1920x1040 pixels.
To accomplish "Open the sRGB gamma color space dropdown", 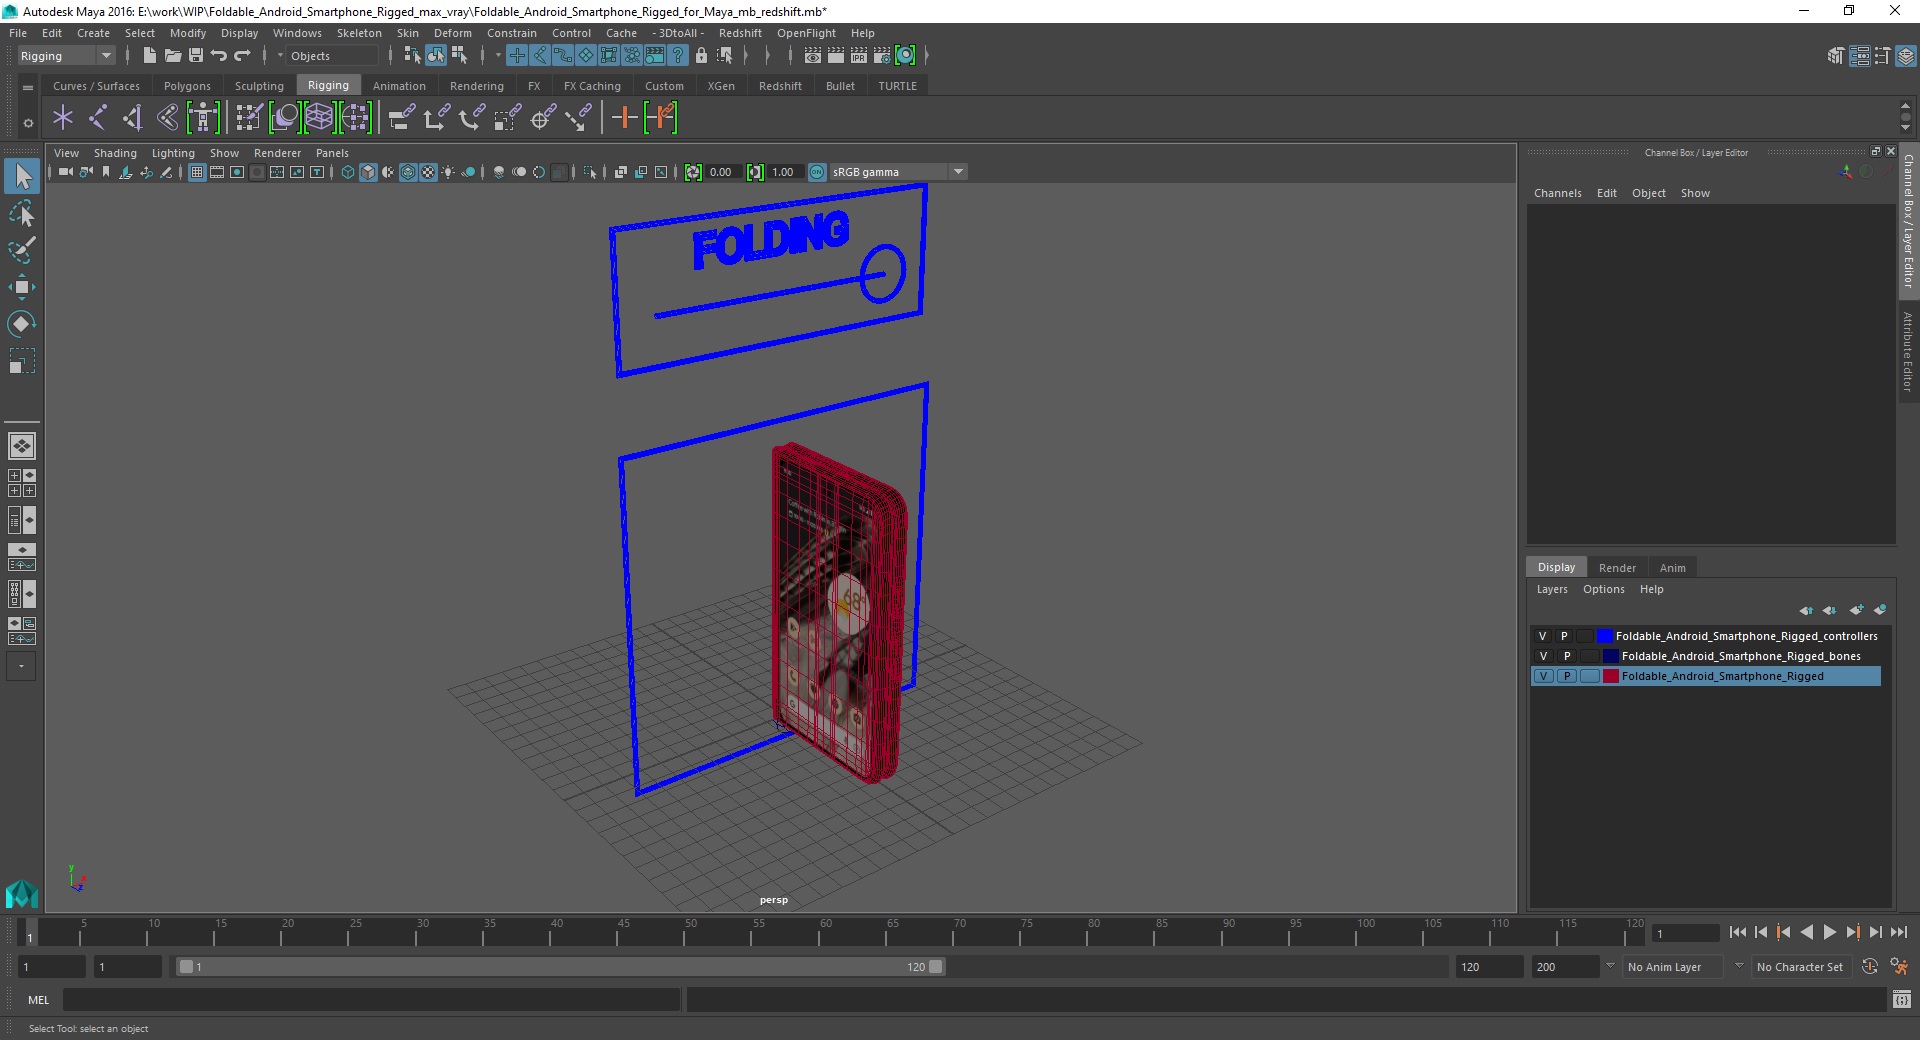I will (x=898, y=172).
